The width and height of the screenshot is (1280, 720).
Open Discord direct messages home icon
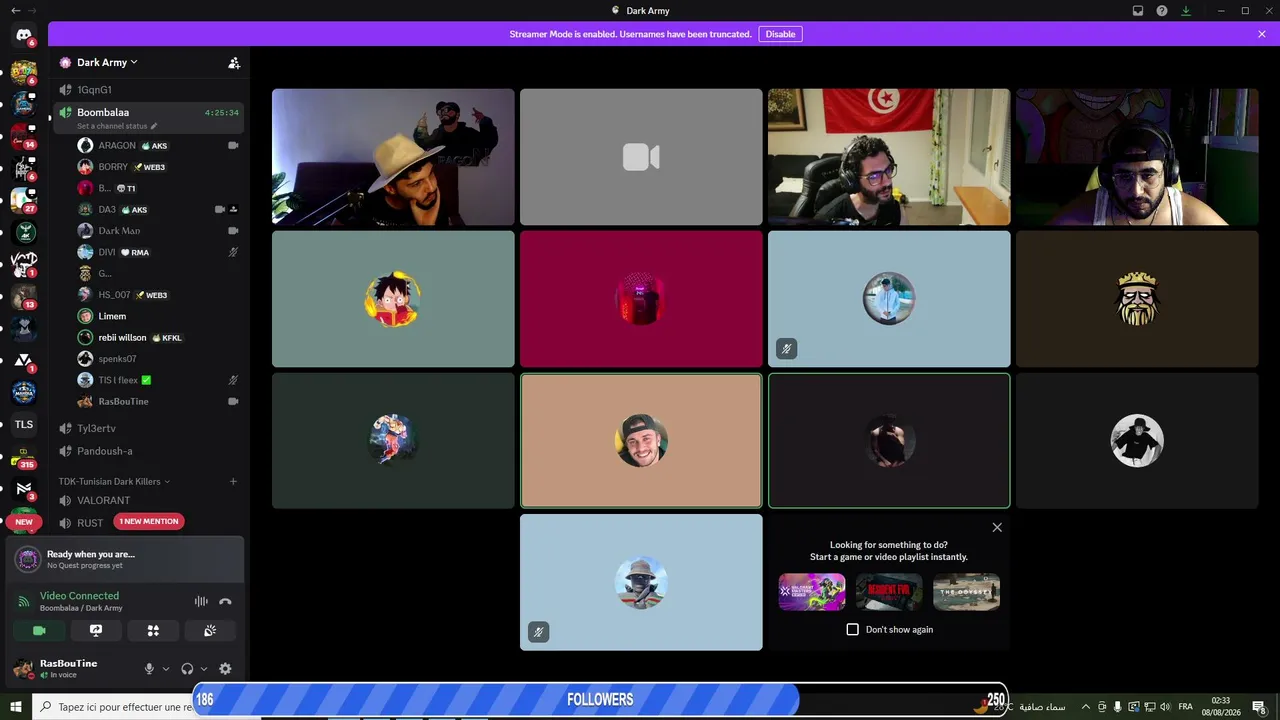pos(24,35)
